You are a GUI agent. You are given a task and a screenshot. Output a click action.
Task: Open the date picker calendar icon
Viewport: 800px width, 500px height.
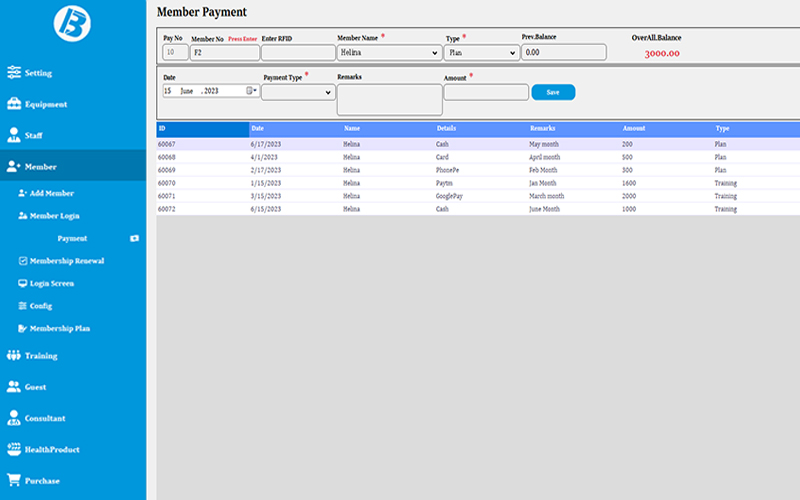click(x=251, y=91)
